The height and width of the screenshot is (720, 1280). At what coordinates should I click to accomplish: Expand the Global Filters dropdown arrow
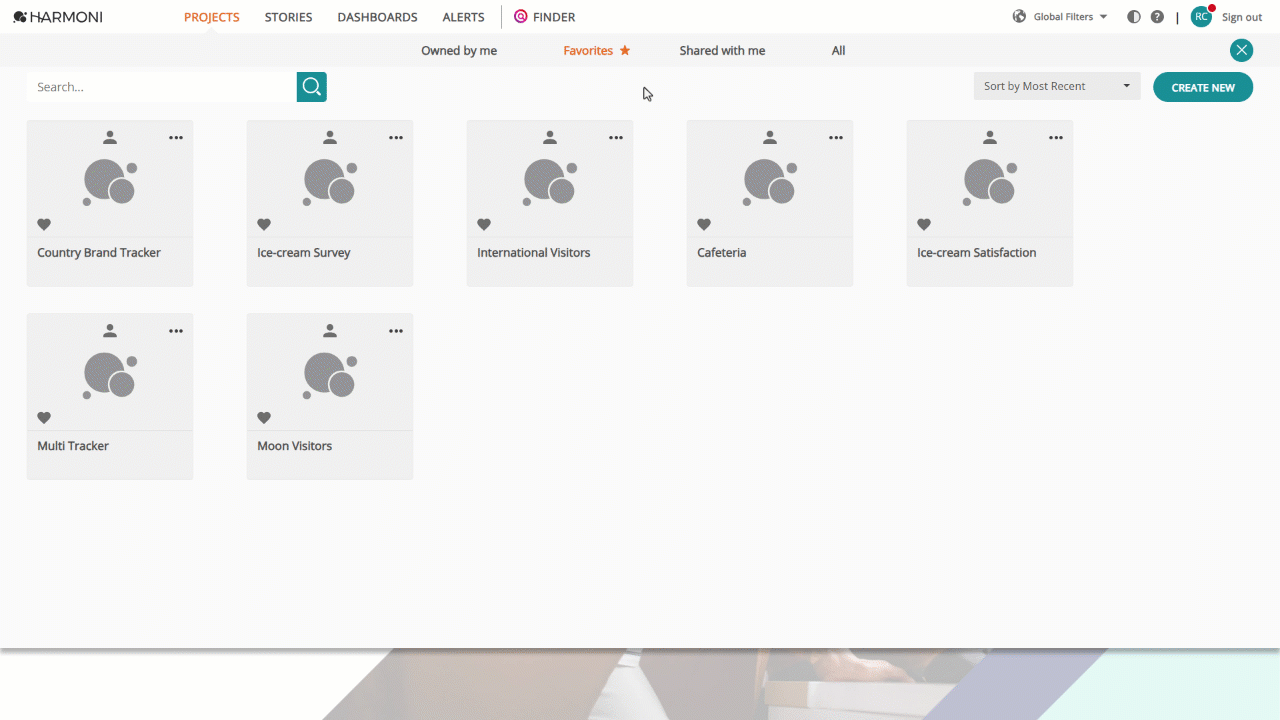pyautogui.click(x=1103, y=17)
